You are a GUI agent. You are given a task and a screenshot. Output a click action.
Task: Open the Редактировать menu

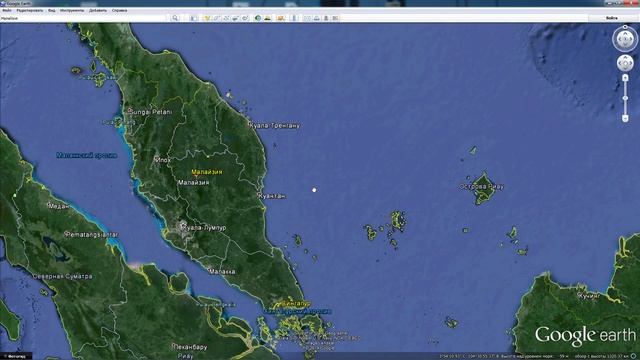[29, 10]
